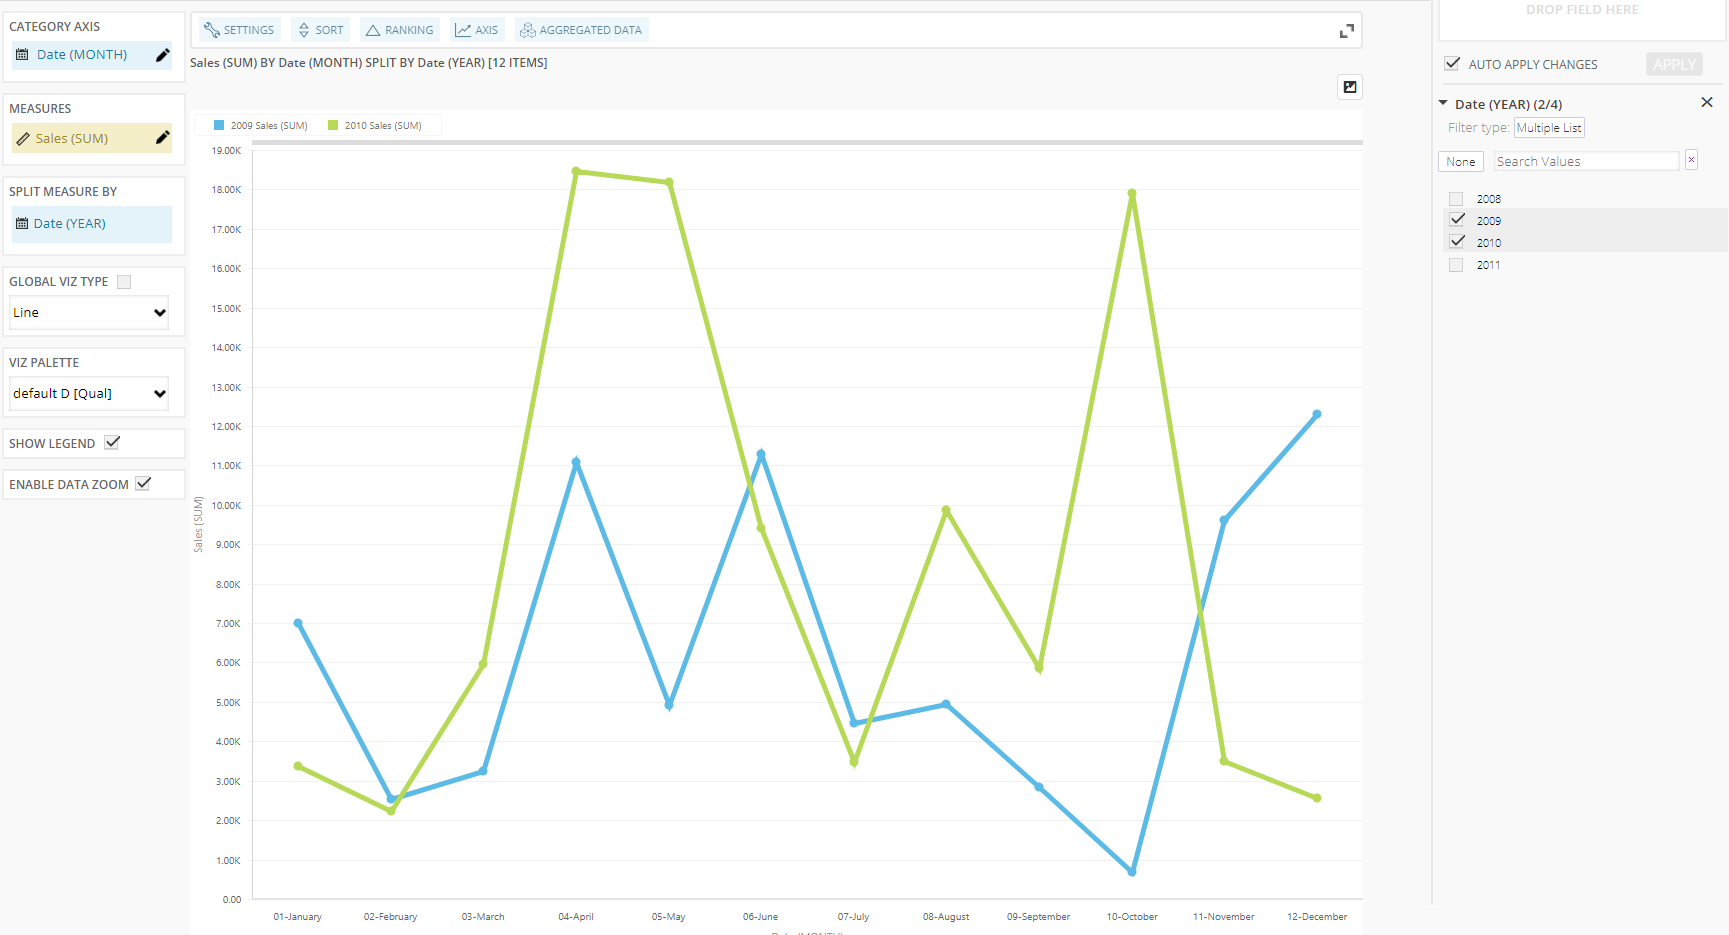Expand chart to fullscreen with the maximize icon
This screenshot has height=935, width=1729.
pyautogui.click(x=1347, y=29)
